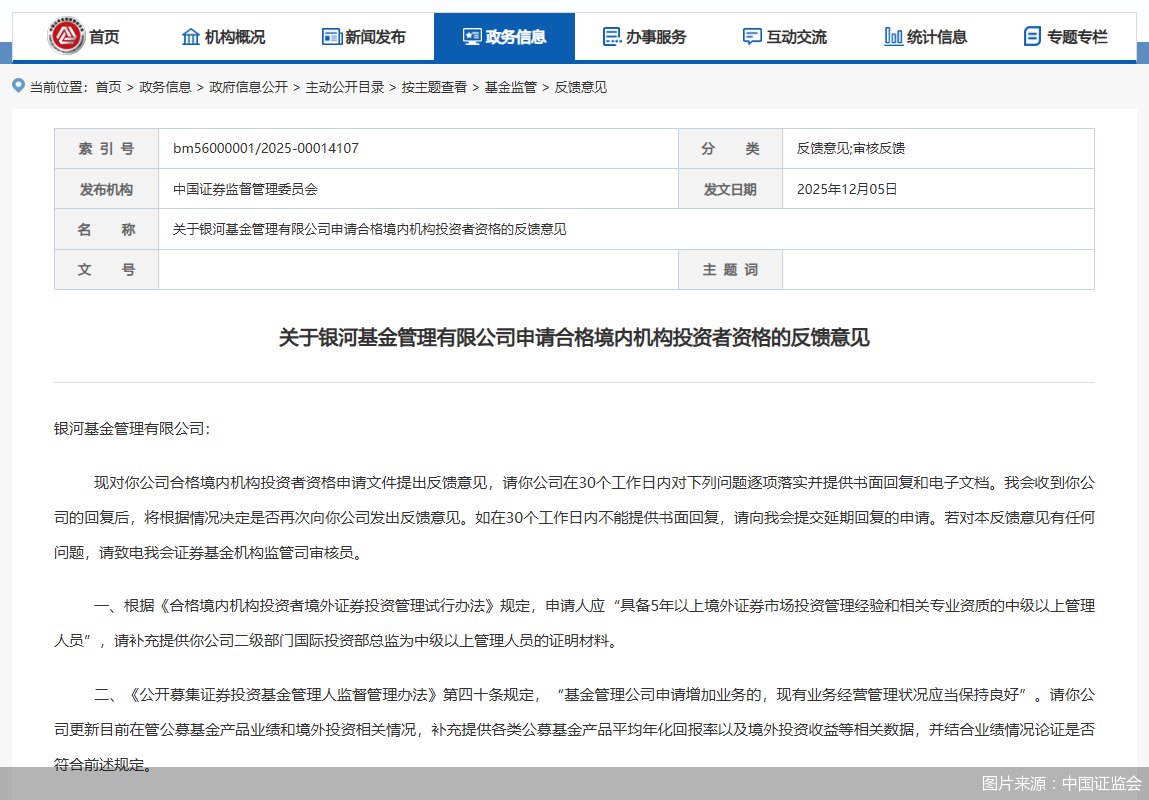Viewport: 1149px width, 800px height.
Task: Select the building icon beside 机构概况
Action: (190, 36)
